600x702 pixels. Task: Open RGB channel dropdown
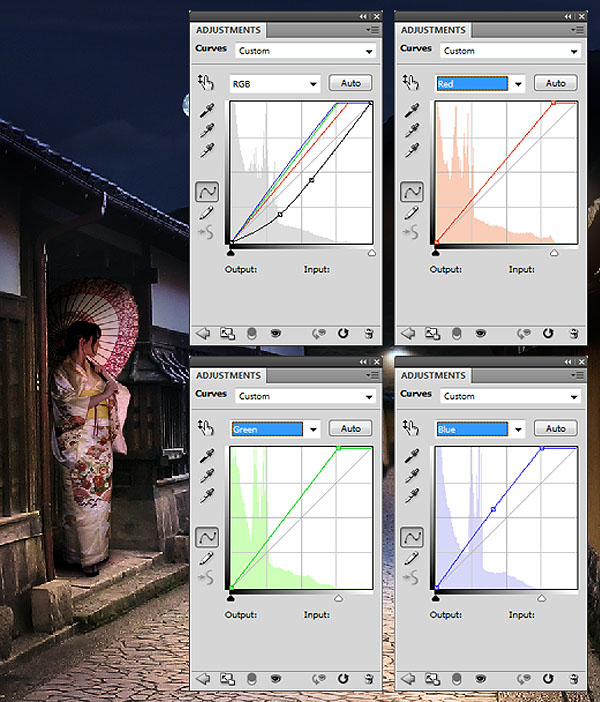pos(274,84)
